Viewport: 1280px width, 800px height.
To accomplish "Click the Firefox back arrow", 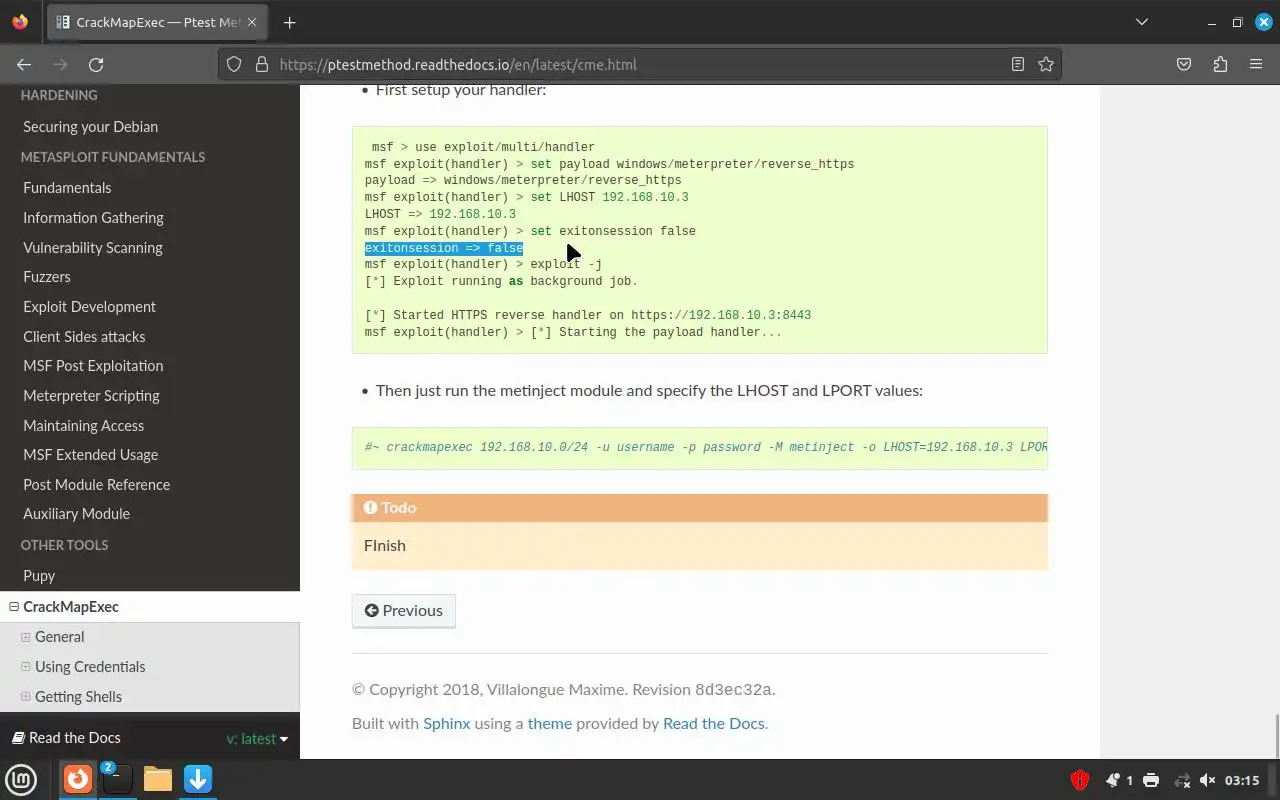I will click(24, 64).
